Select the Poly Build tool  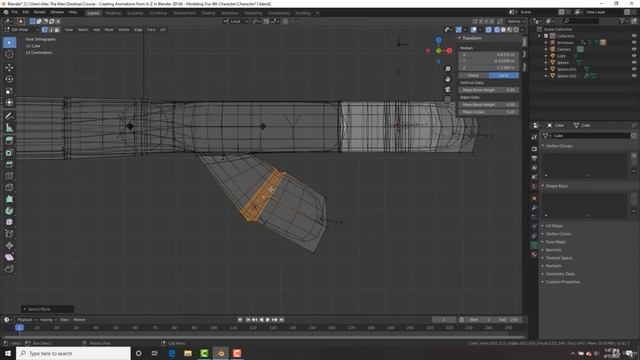[x=9, y=199]
